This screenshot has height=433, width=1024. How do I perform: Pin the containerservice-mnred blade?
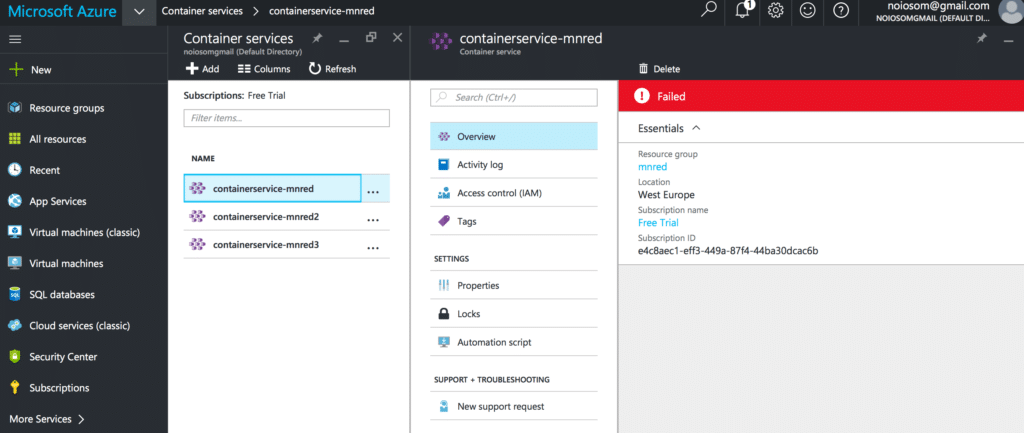pyautogui.click(x=982, y=39)
